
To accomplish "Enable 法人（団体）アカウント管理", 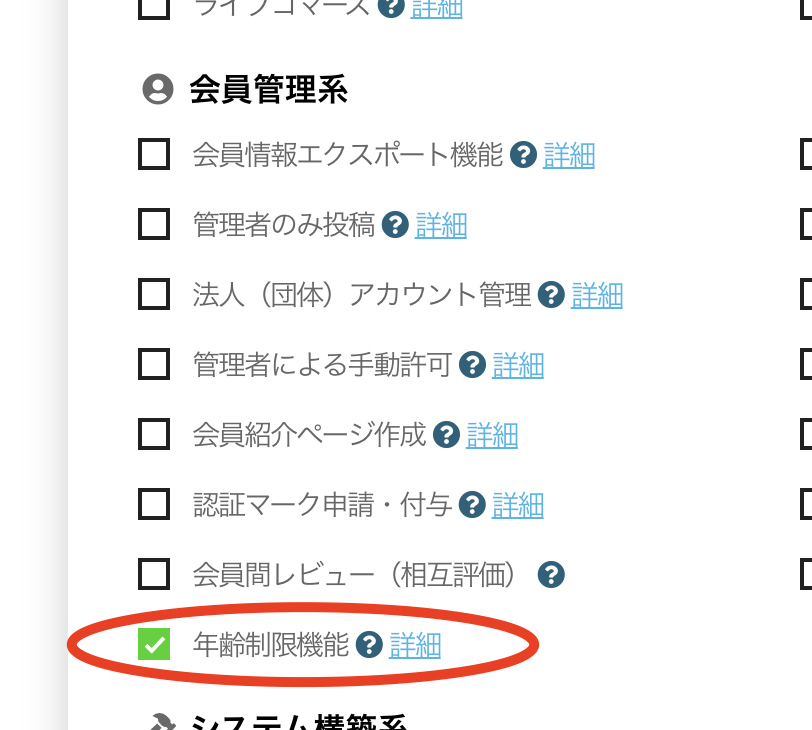I will [153, 295].
